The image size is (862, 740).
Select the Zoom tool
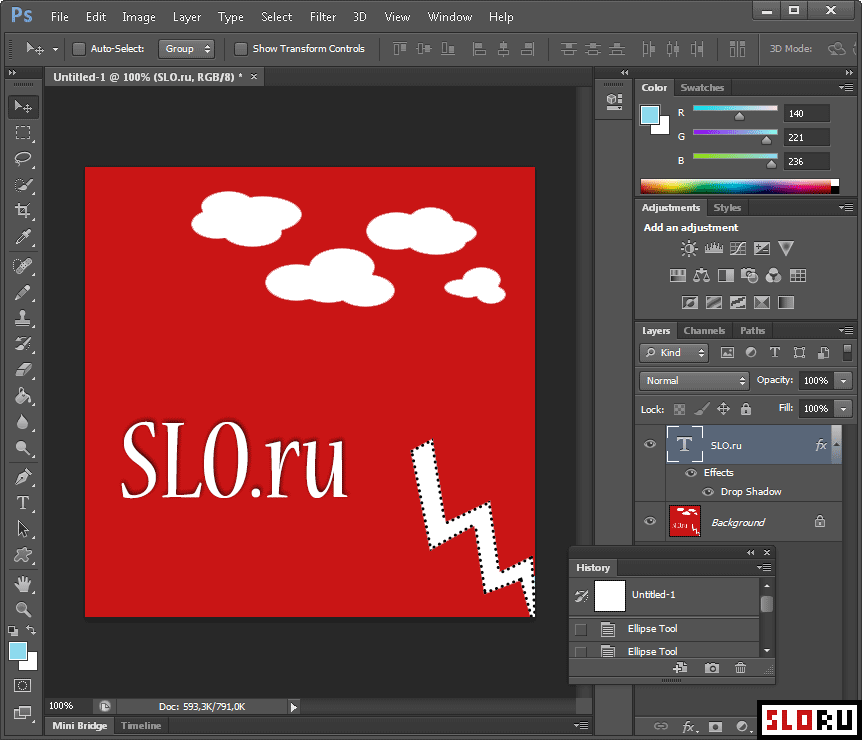23,609
